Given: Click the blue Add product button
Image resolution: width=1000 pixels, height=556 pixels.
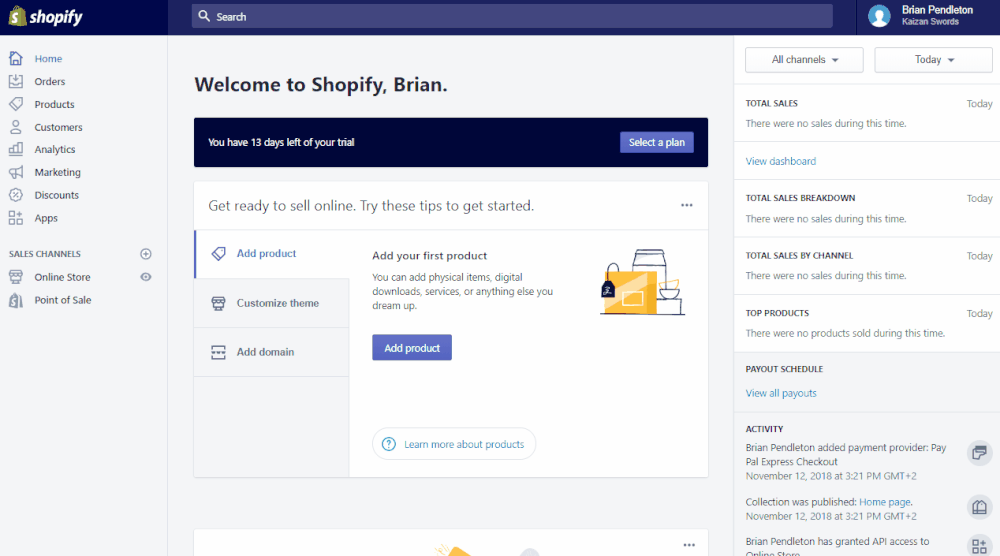Looking at the screenshot, I should 412,348.
